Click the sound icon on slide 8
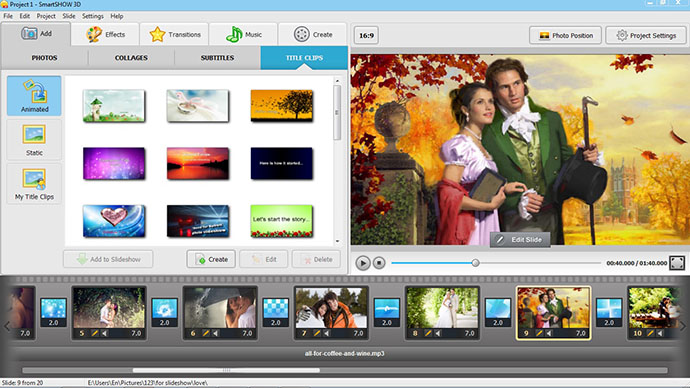 pyautogui.click(x=438, y=333)
